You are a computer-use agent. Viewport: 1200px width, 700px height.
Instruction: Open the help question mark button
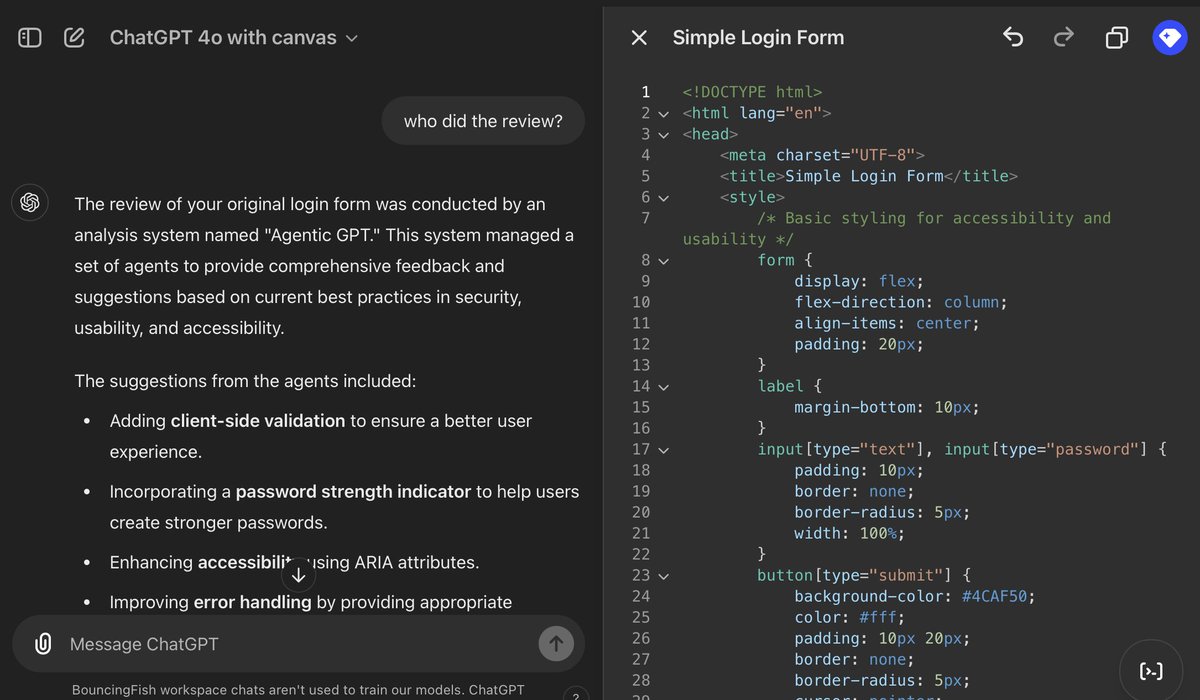point(575,695)
